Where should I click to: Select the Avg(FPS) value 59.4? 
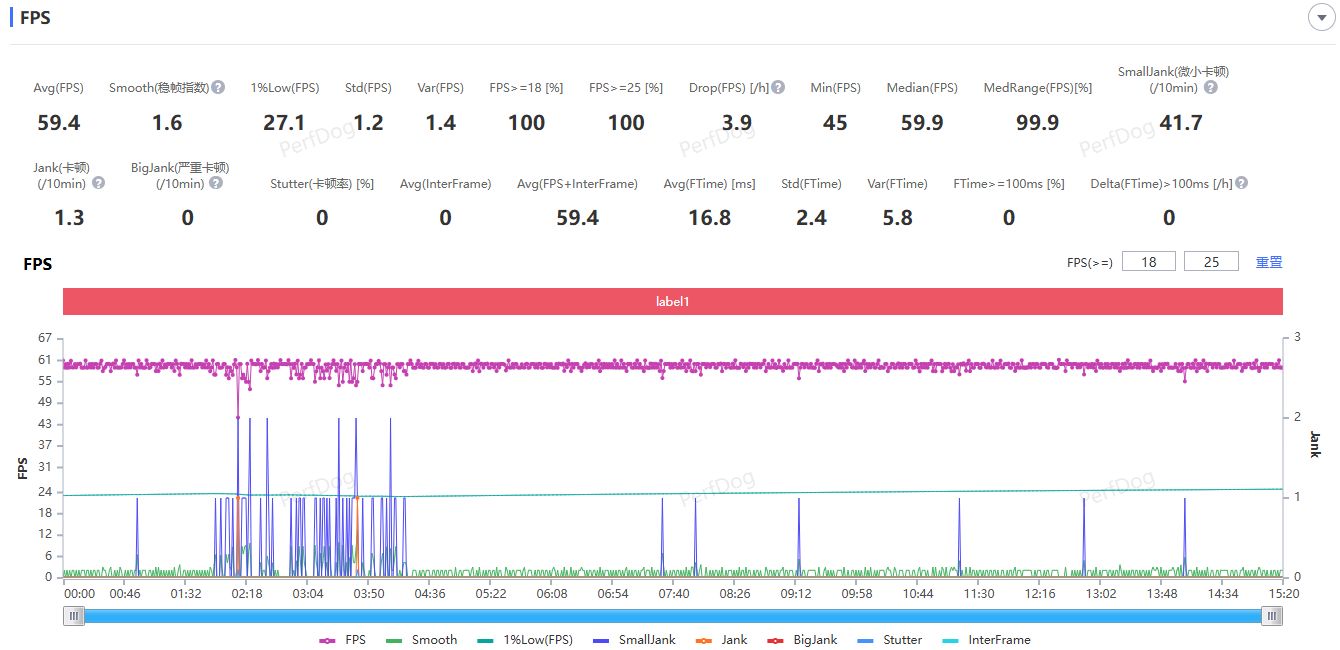(59, 123)
